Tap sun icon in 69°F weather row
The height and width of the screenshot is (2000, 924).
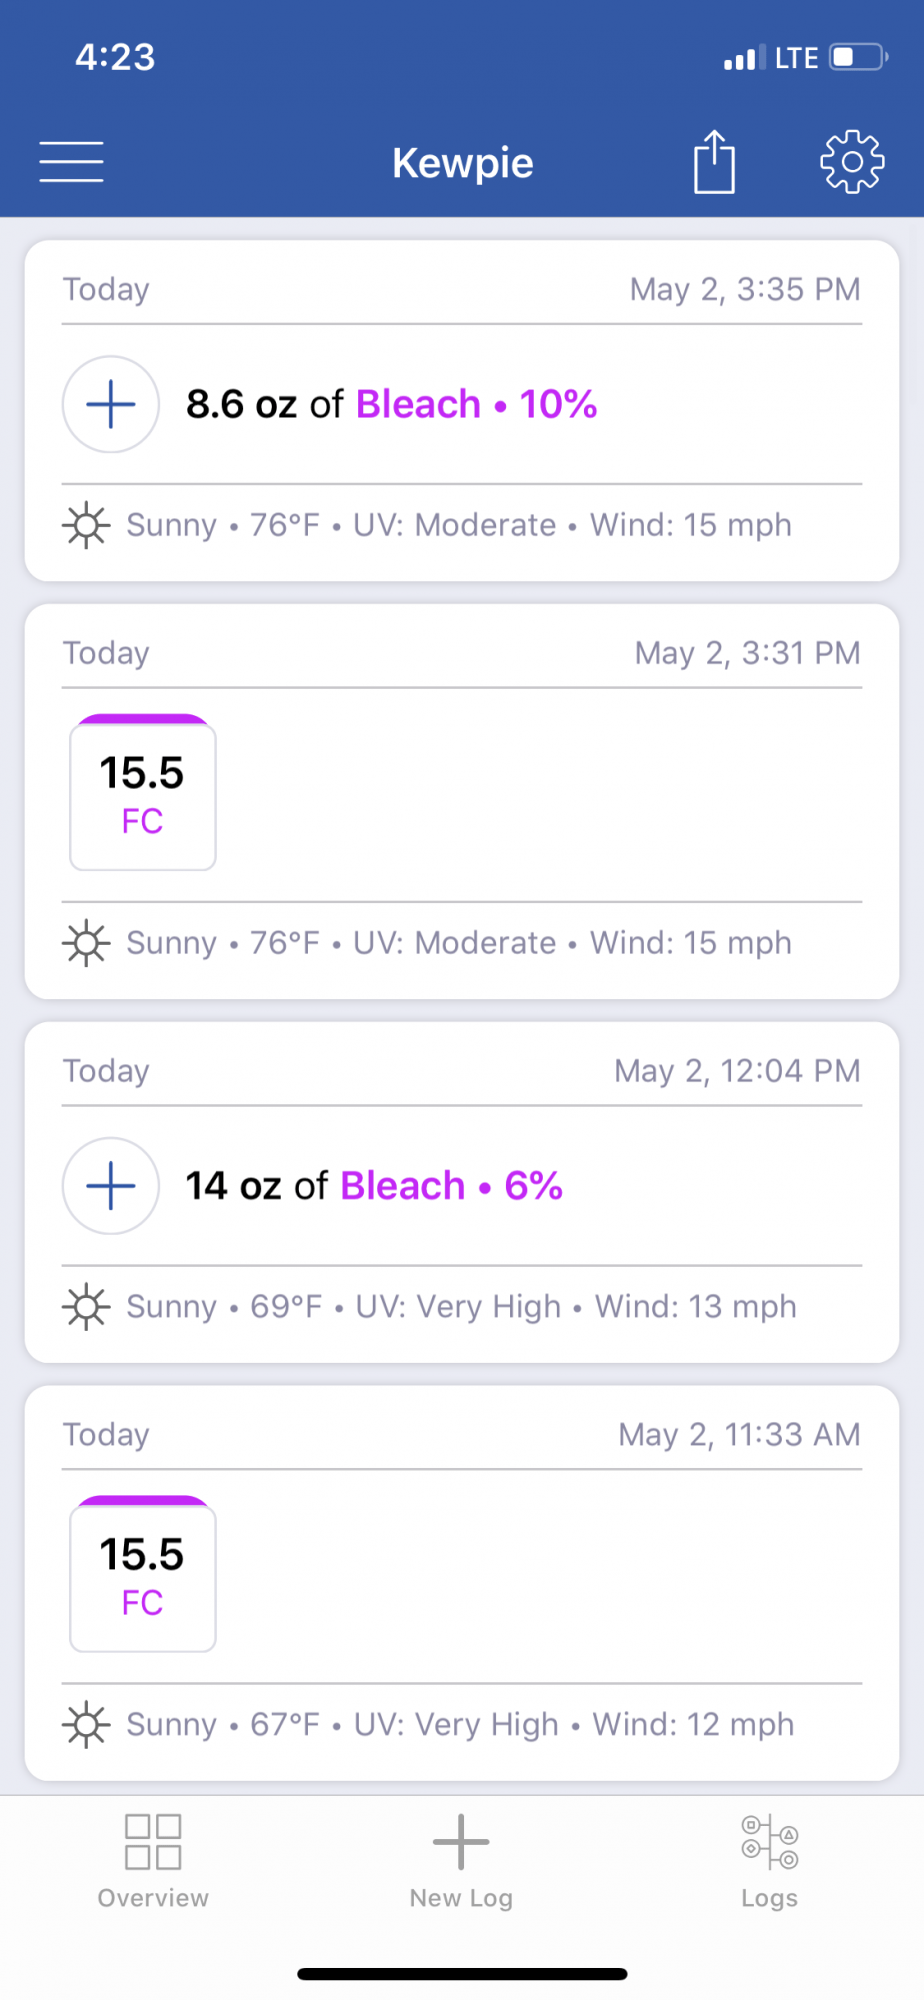click(x=86, y=1306)
